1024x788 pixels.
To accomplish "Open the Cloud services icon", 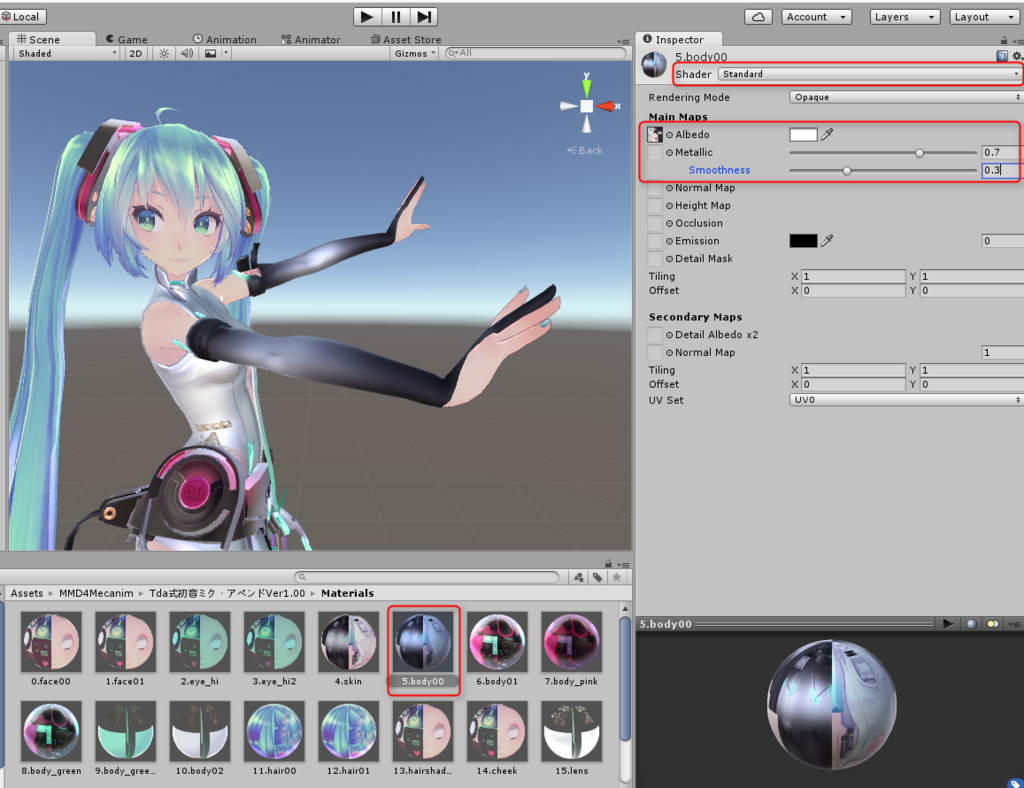I will (x=758, y=17).
